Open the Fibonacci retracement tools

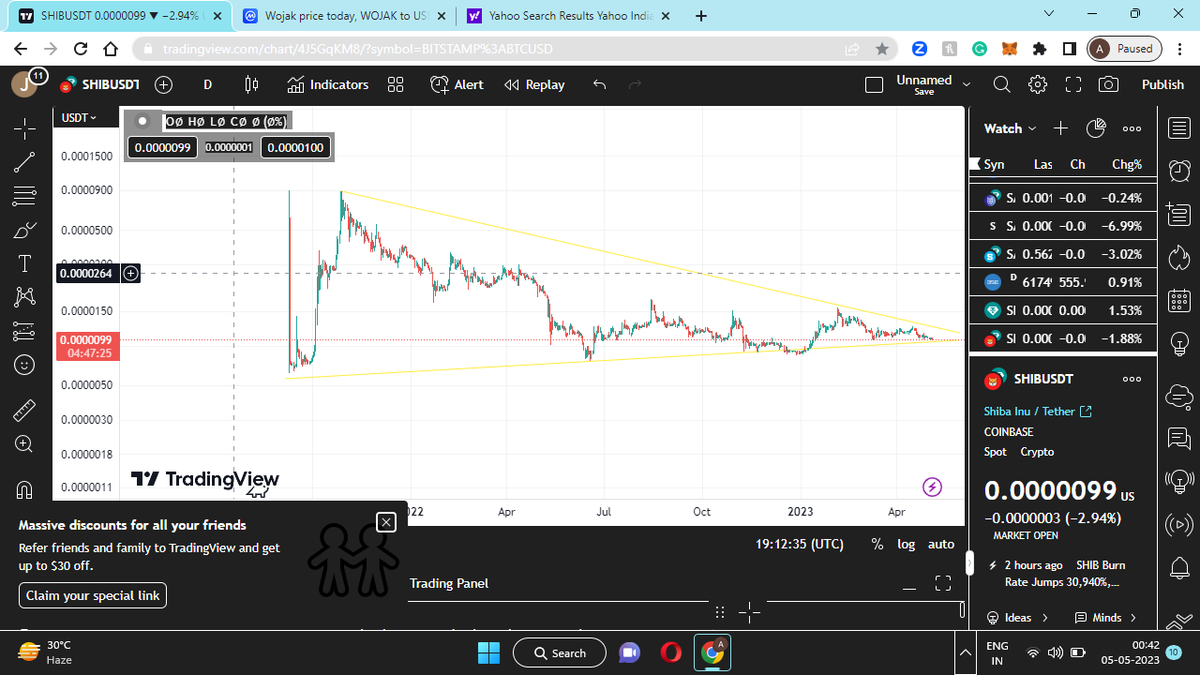tap(25, 195)
